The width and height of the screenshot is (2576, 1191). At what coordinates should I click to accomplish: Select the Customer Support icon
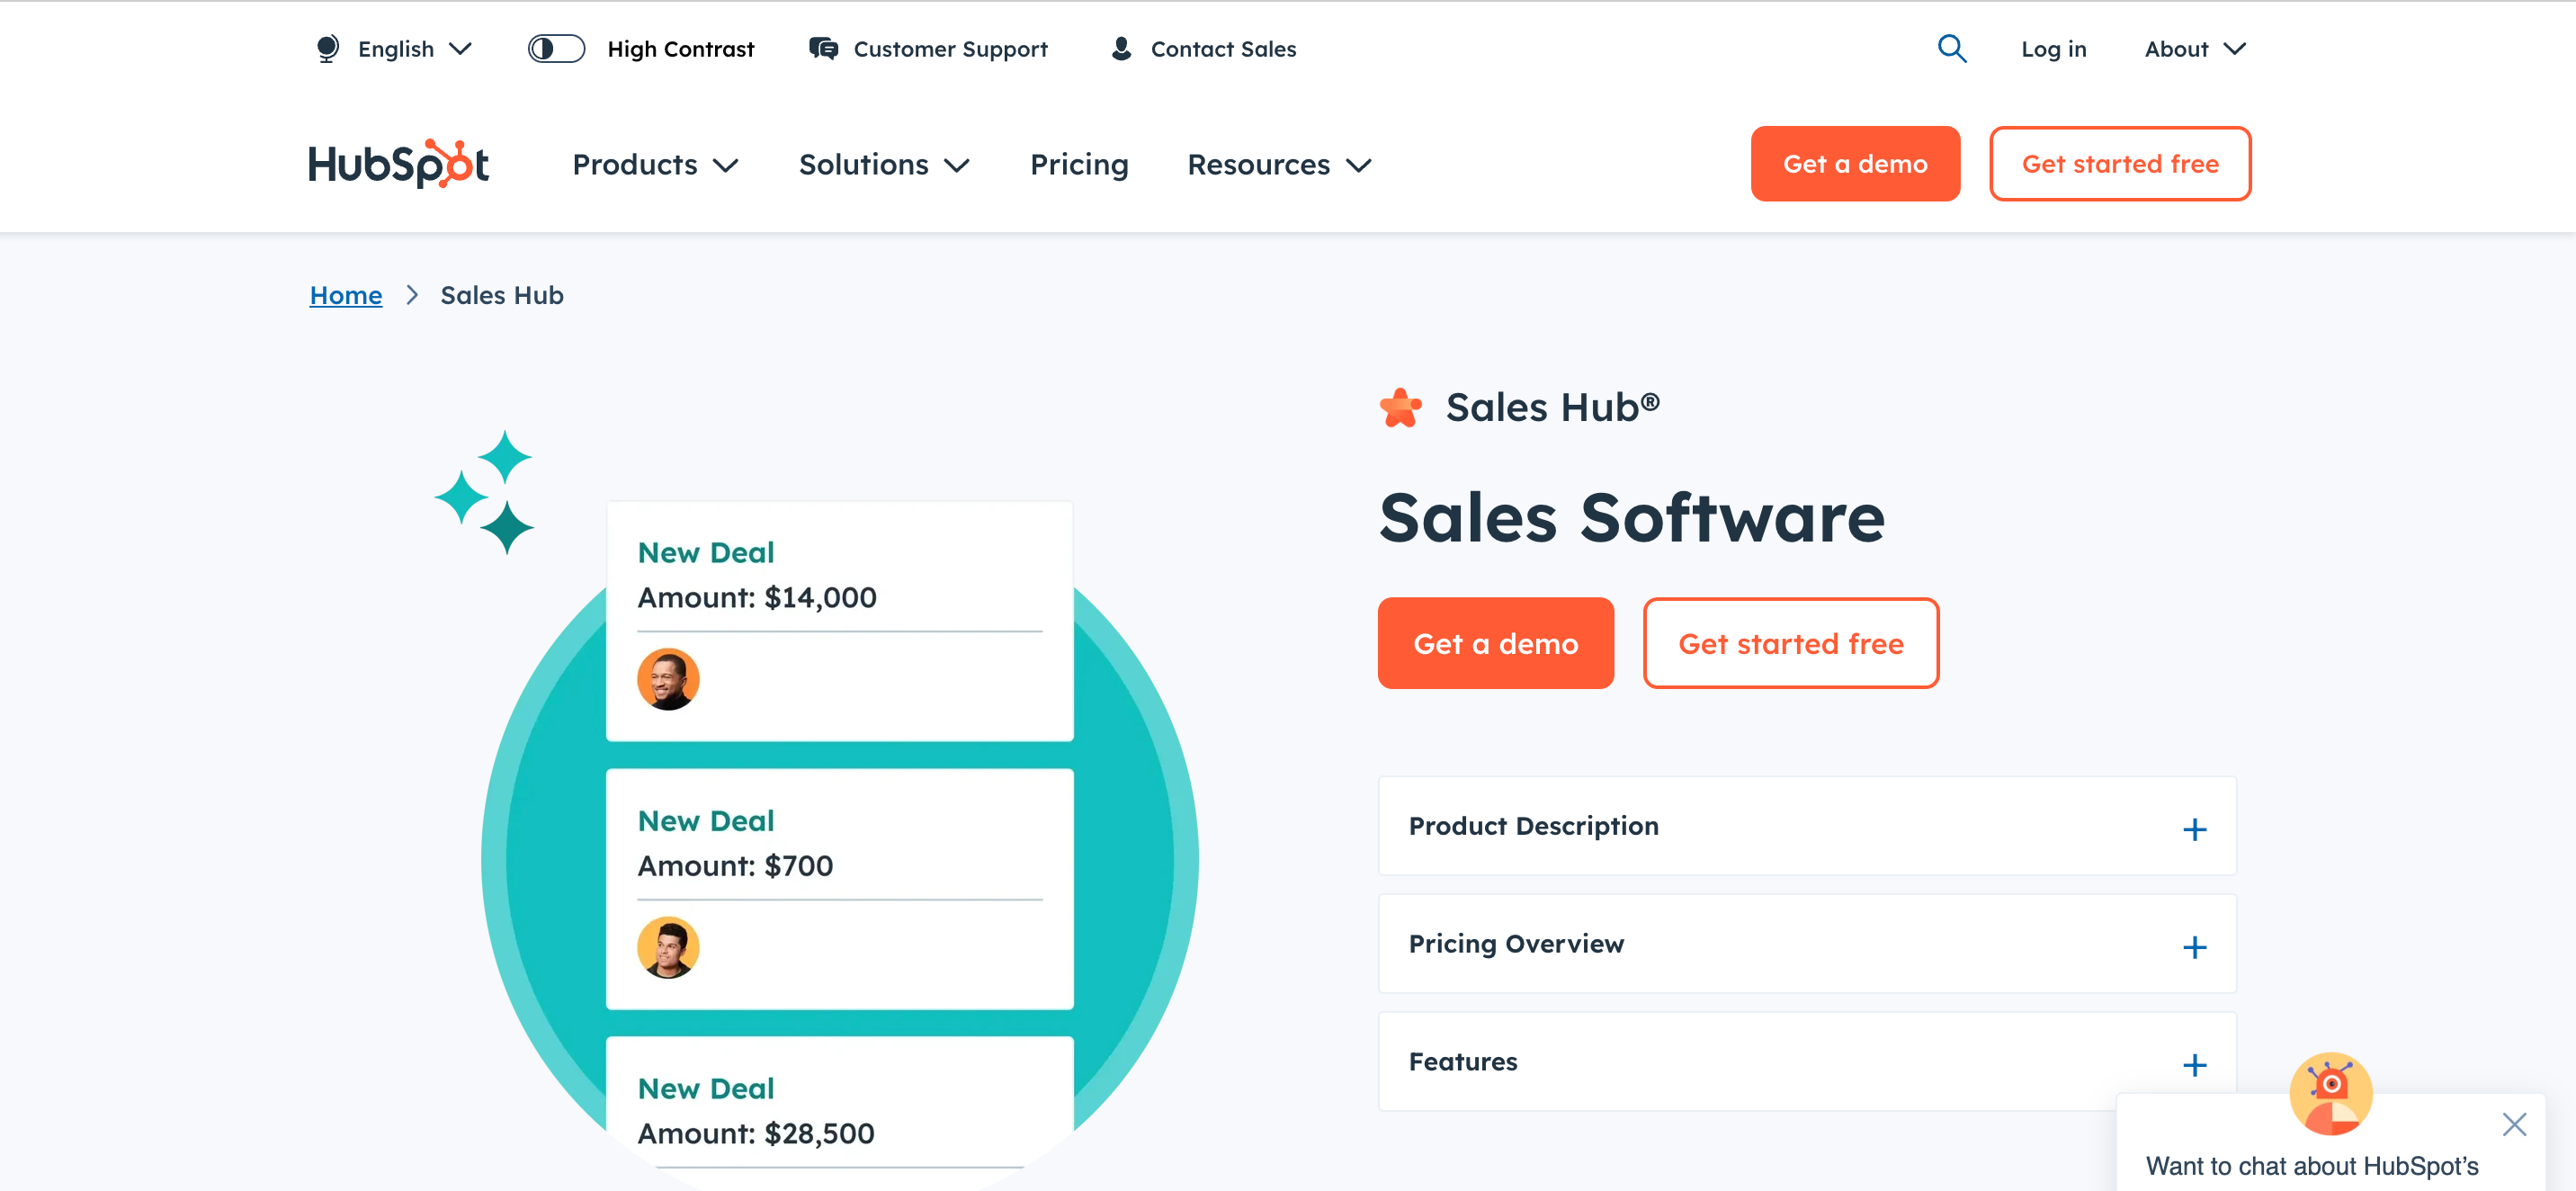coord(823,48)
